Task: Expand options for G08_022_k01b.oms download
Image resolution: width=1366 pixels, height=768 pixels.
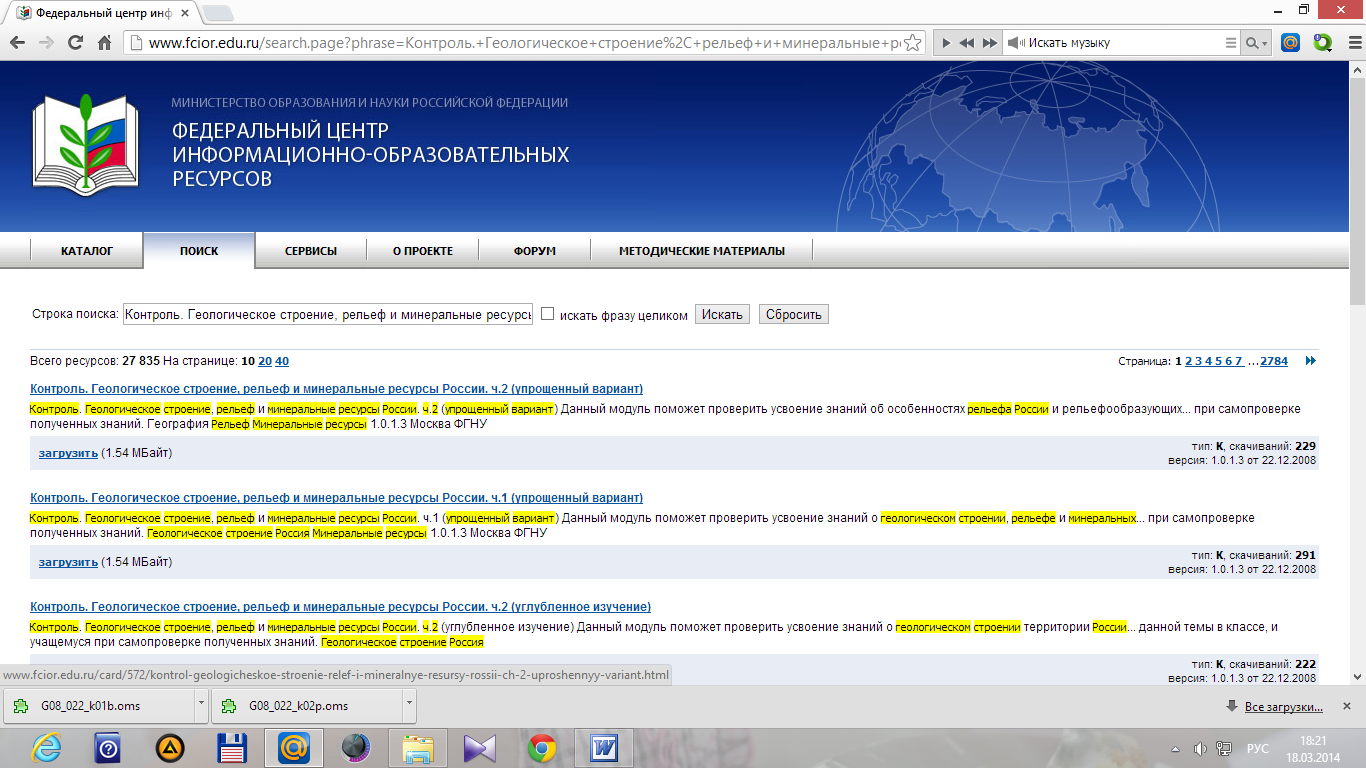Action: [x=201, y=705]
